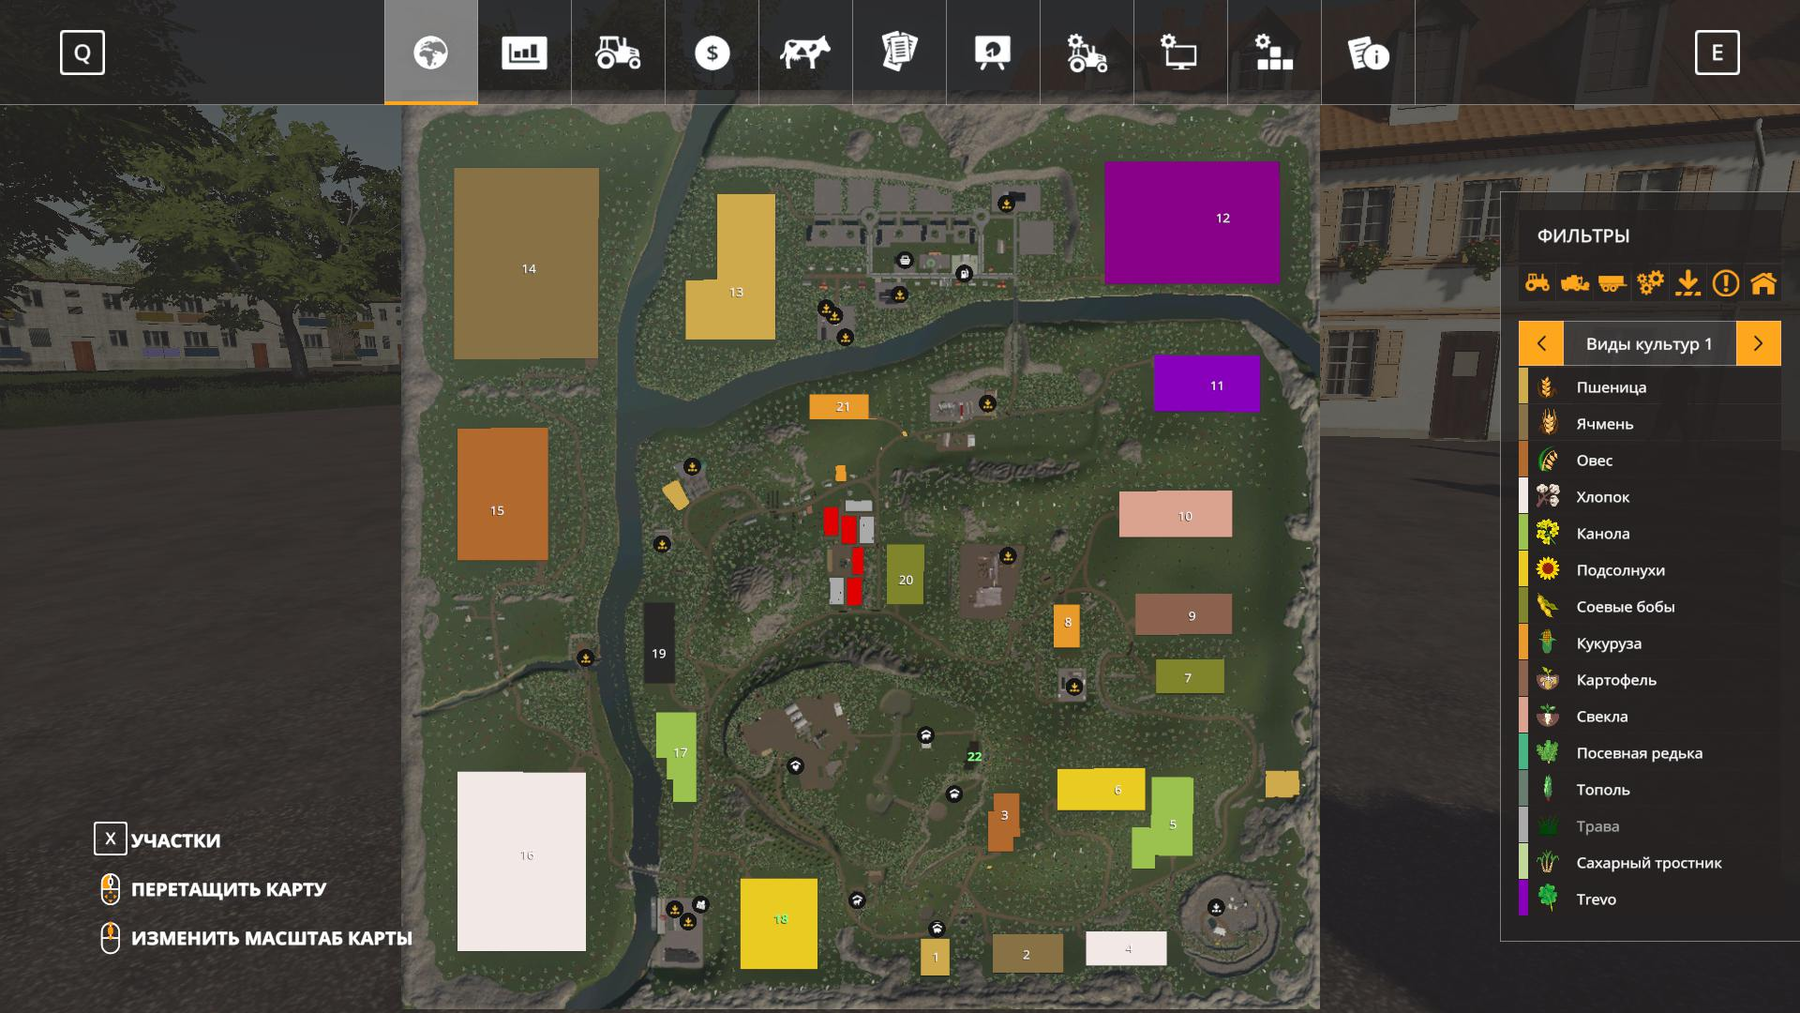Open the game settings tractor-gear tab
The height and width of the screenshot is (1013, 1800).
pyautogui.click(x=1086, y=52)
